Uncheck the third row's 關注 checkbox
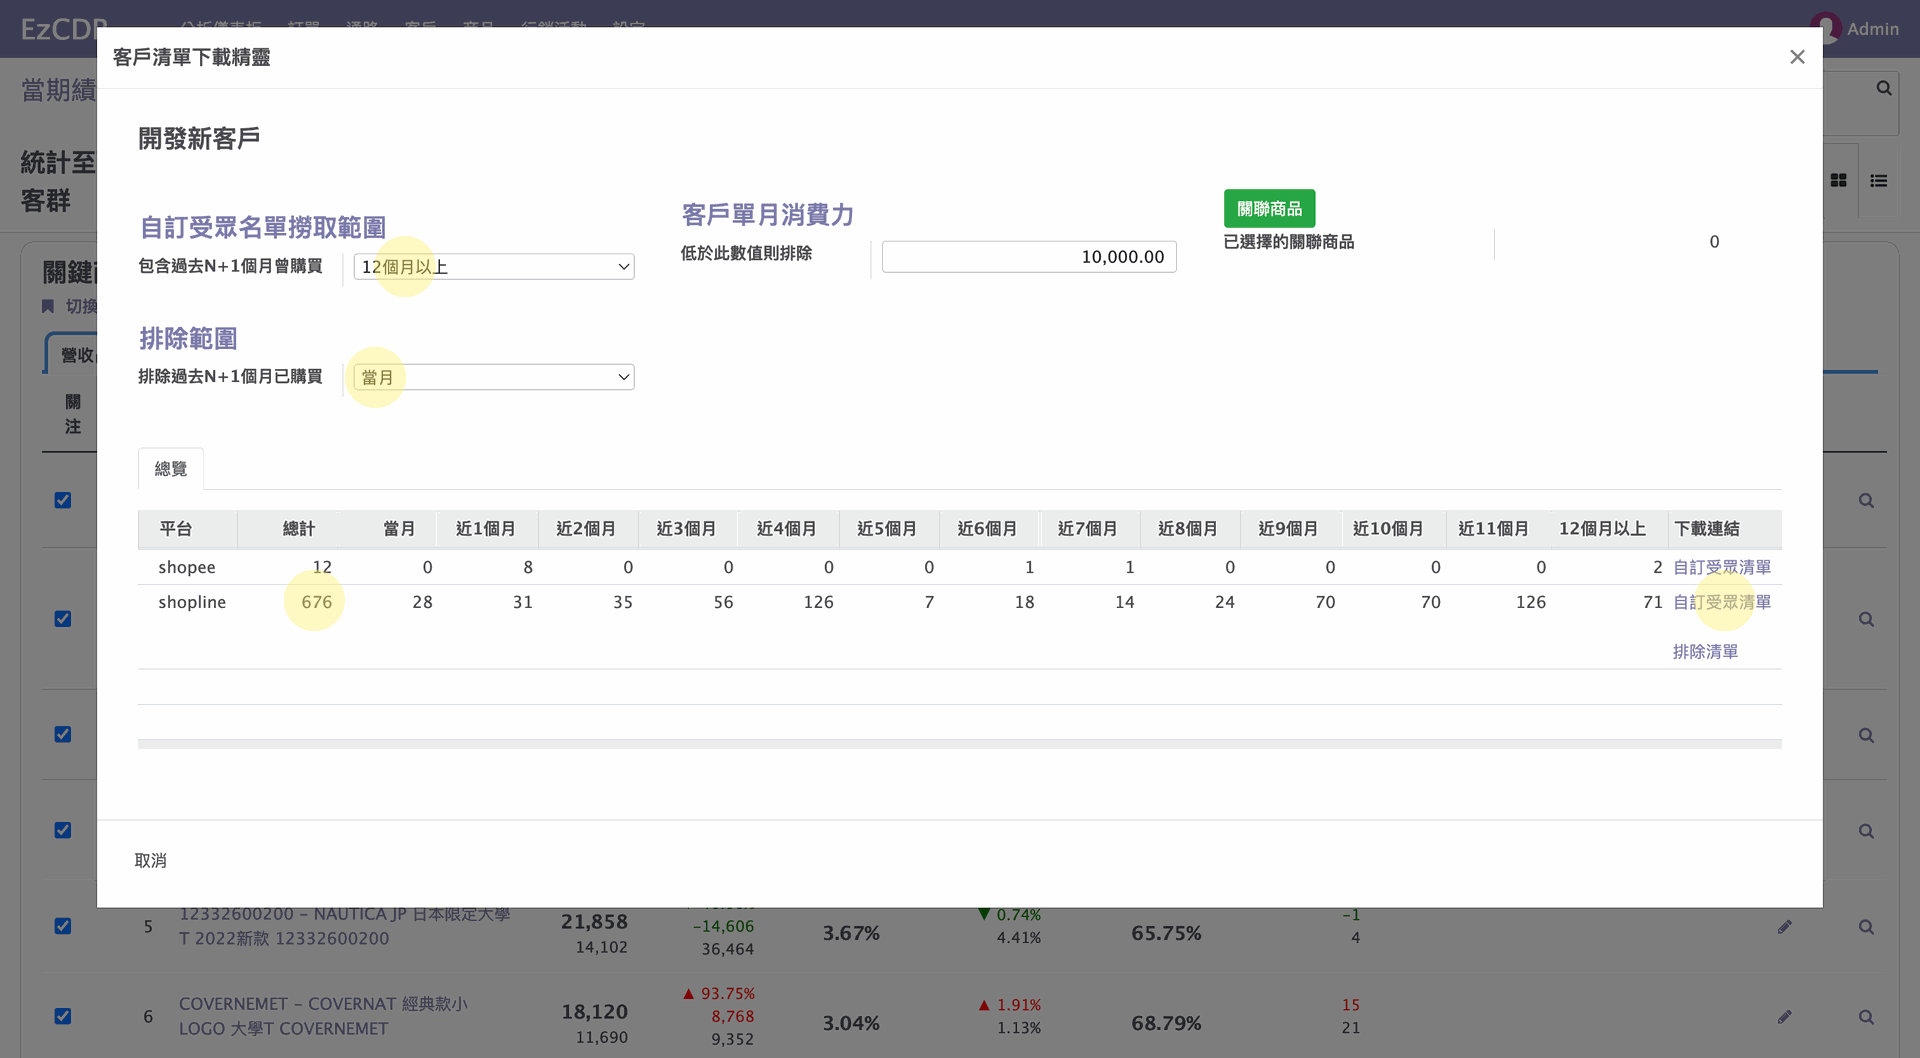Image resolution: width=1920 pixels, height=1058 pixels. coord(63,734)
